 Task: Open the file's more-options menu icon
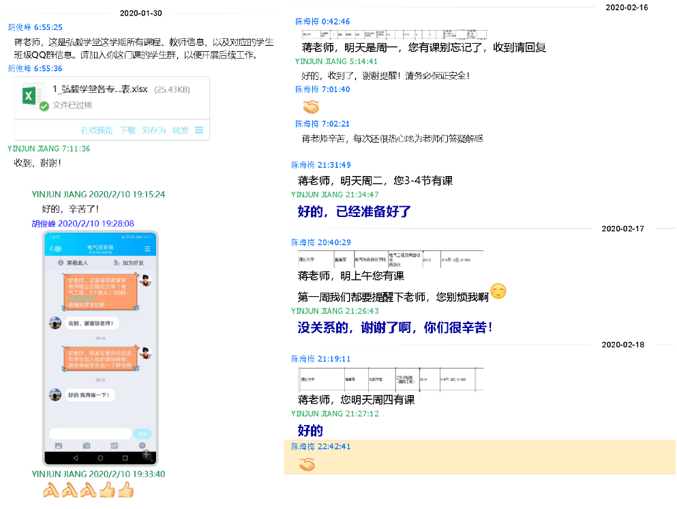[x=200, y=130]
